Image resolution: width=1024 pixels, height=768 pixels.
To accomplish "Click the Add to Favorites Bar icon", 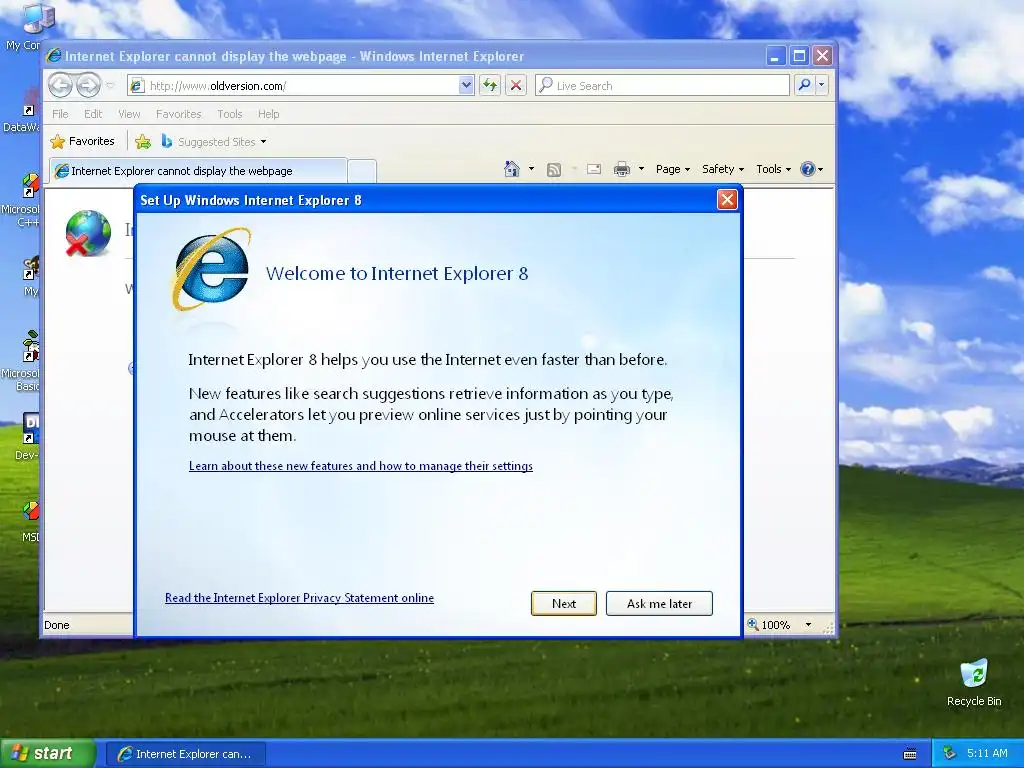I will pos(143,141).
